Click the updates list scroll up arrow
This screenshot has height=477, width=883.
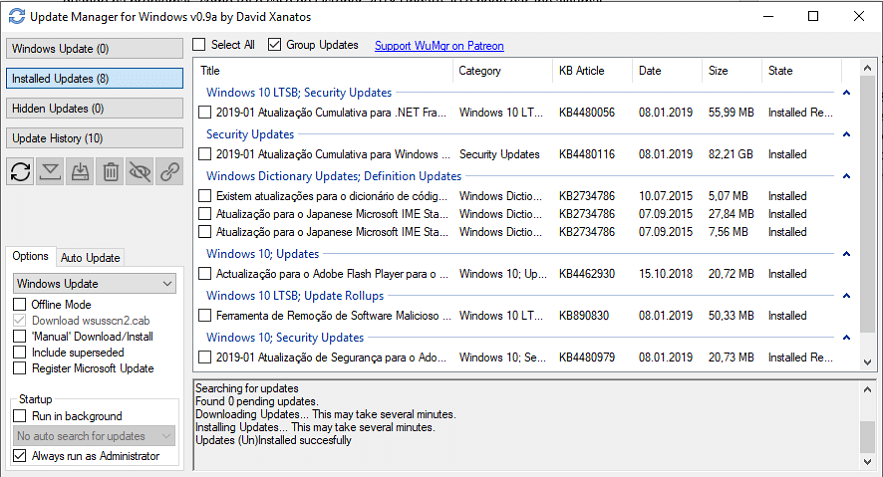[867, 68]
